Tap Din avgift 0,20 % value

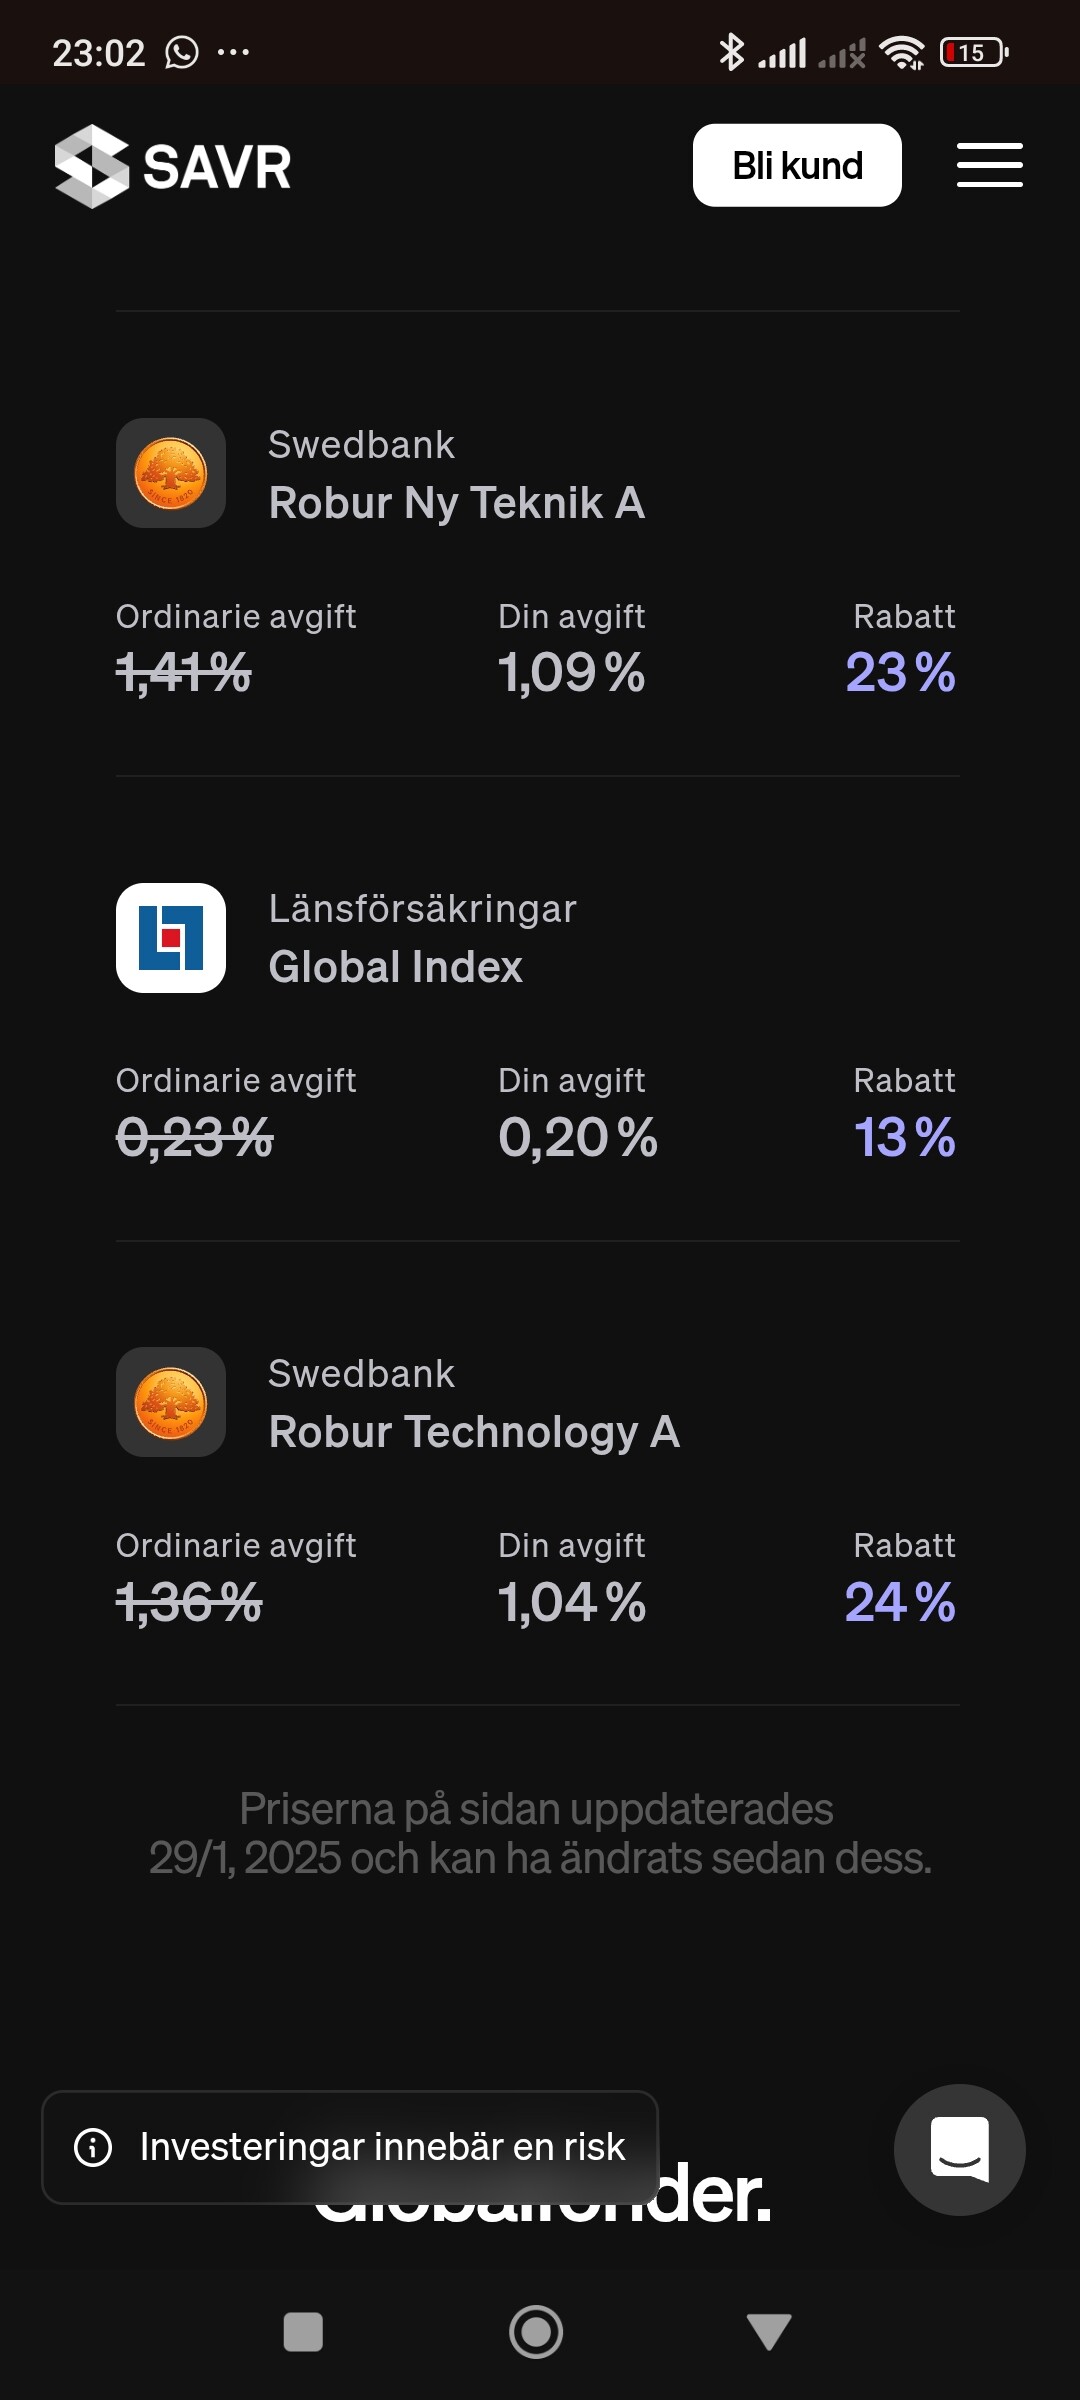click(578, 1137)
